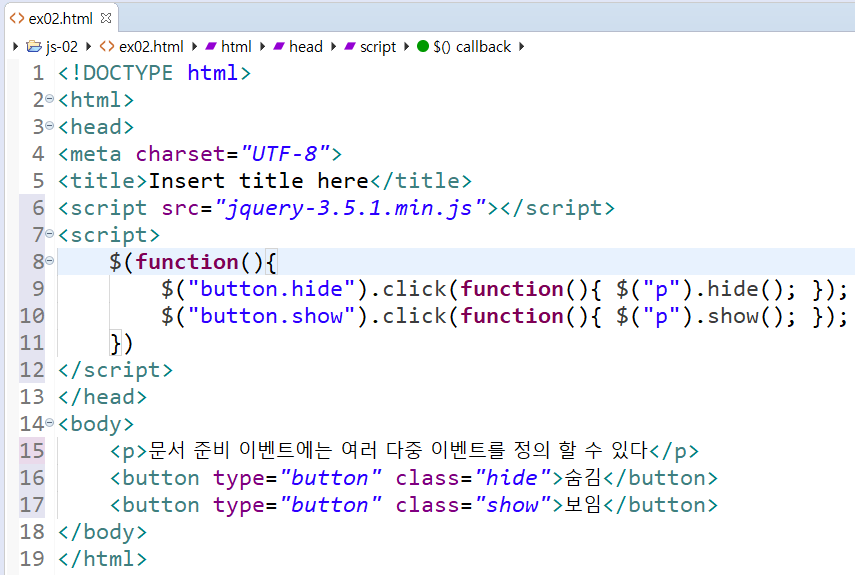Expand the arrow after js-02 breadcrumb

point(88,47)
